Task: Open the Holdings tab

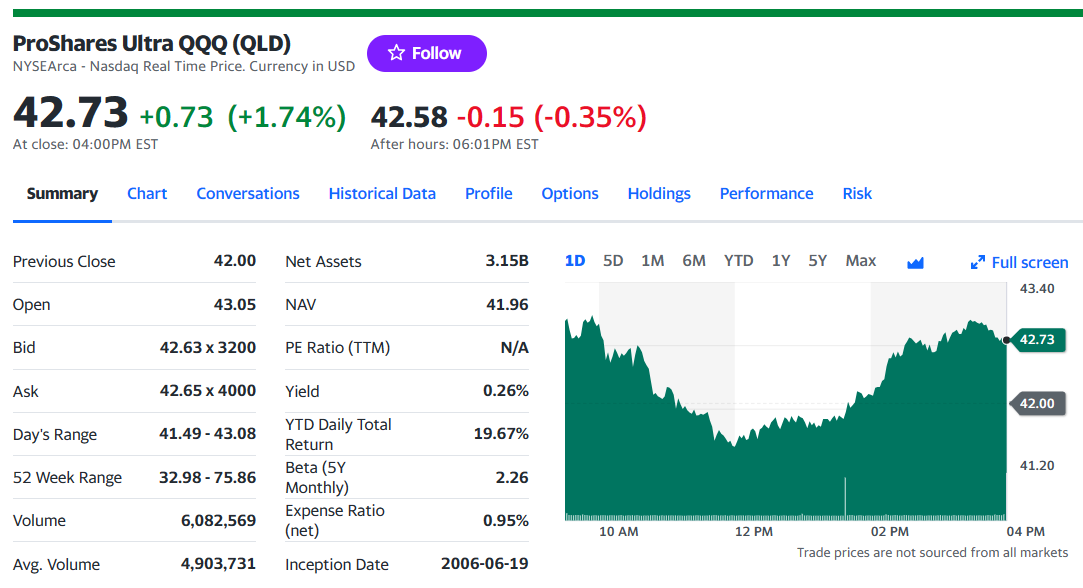Action: click(x=659, y=193)
